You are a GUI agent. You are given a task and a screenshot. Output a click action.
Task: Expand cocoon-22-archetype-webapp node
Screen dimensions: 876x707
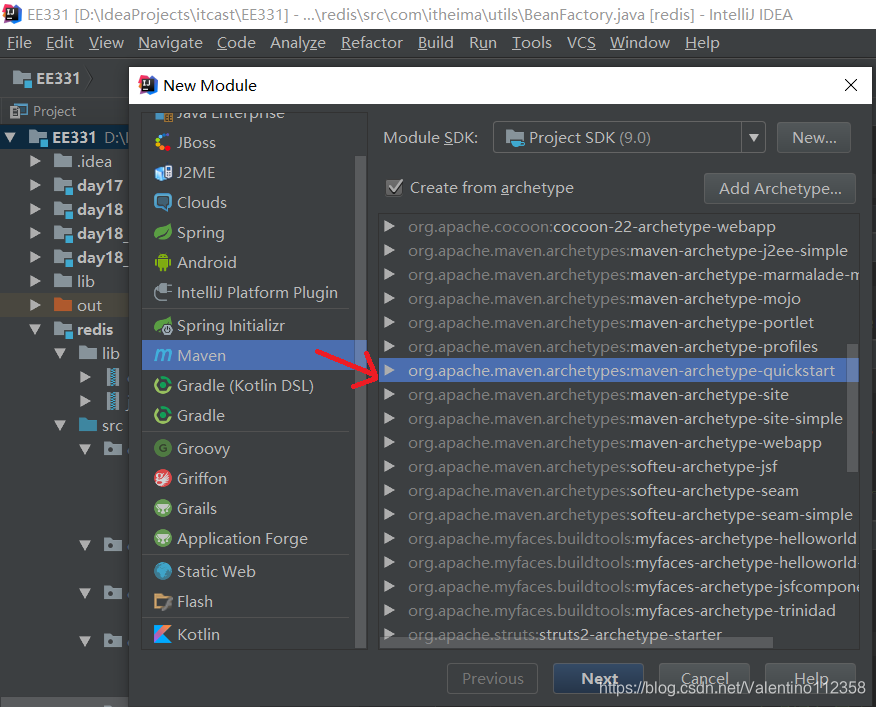389,226
